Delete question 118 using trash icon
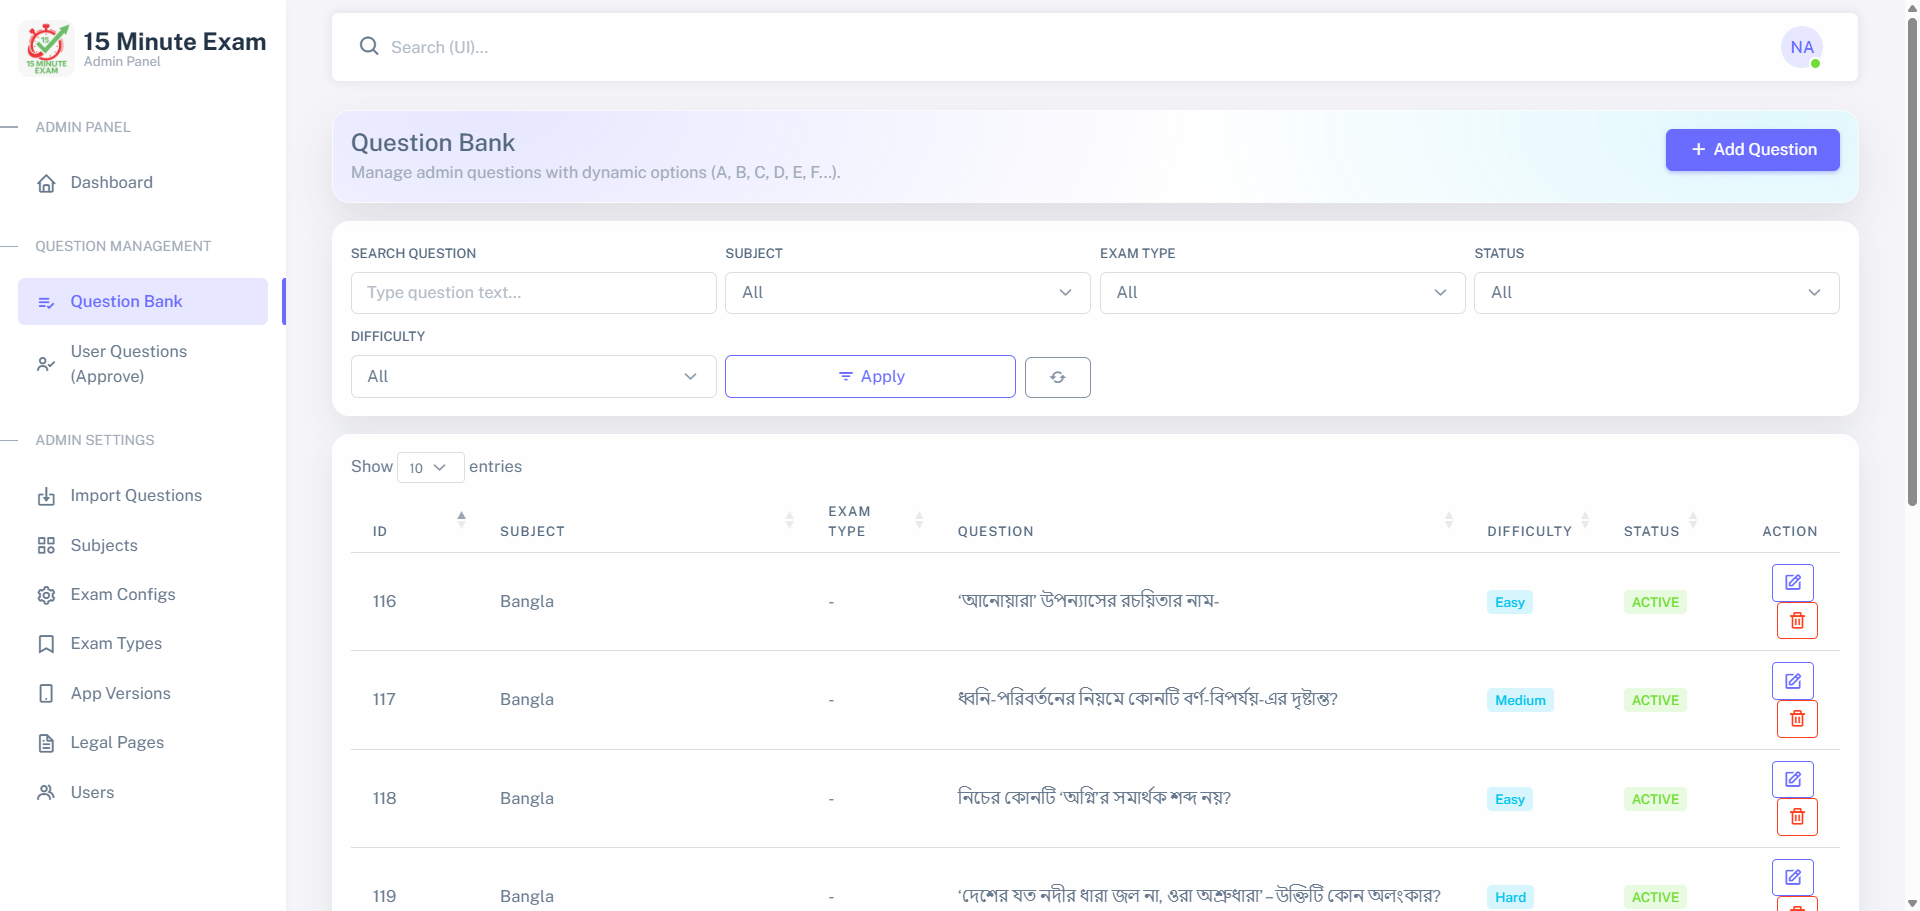 point(1797,817)
